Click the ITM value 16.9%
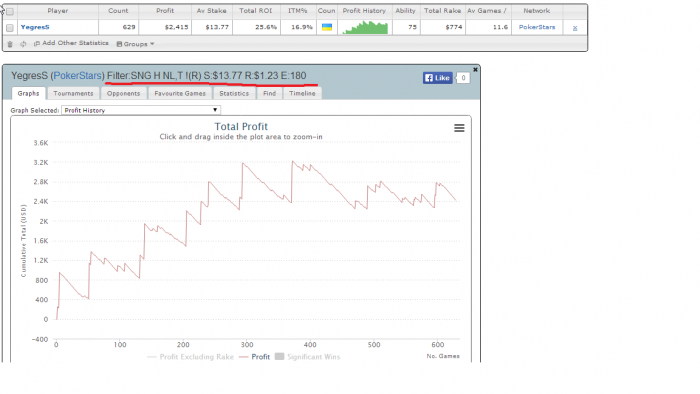The image size is (700, 394). coord(302,27)
